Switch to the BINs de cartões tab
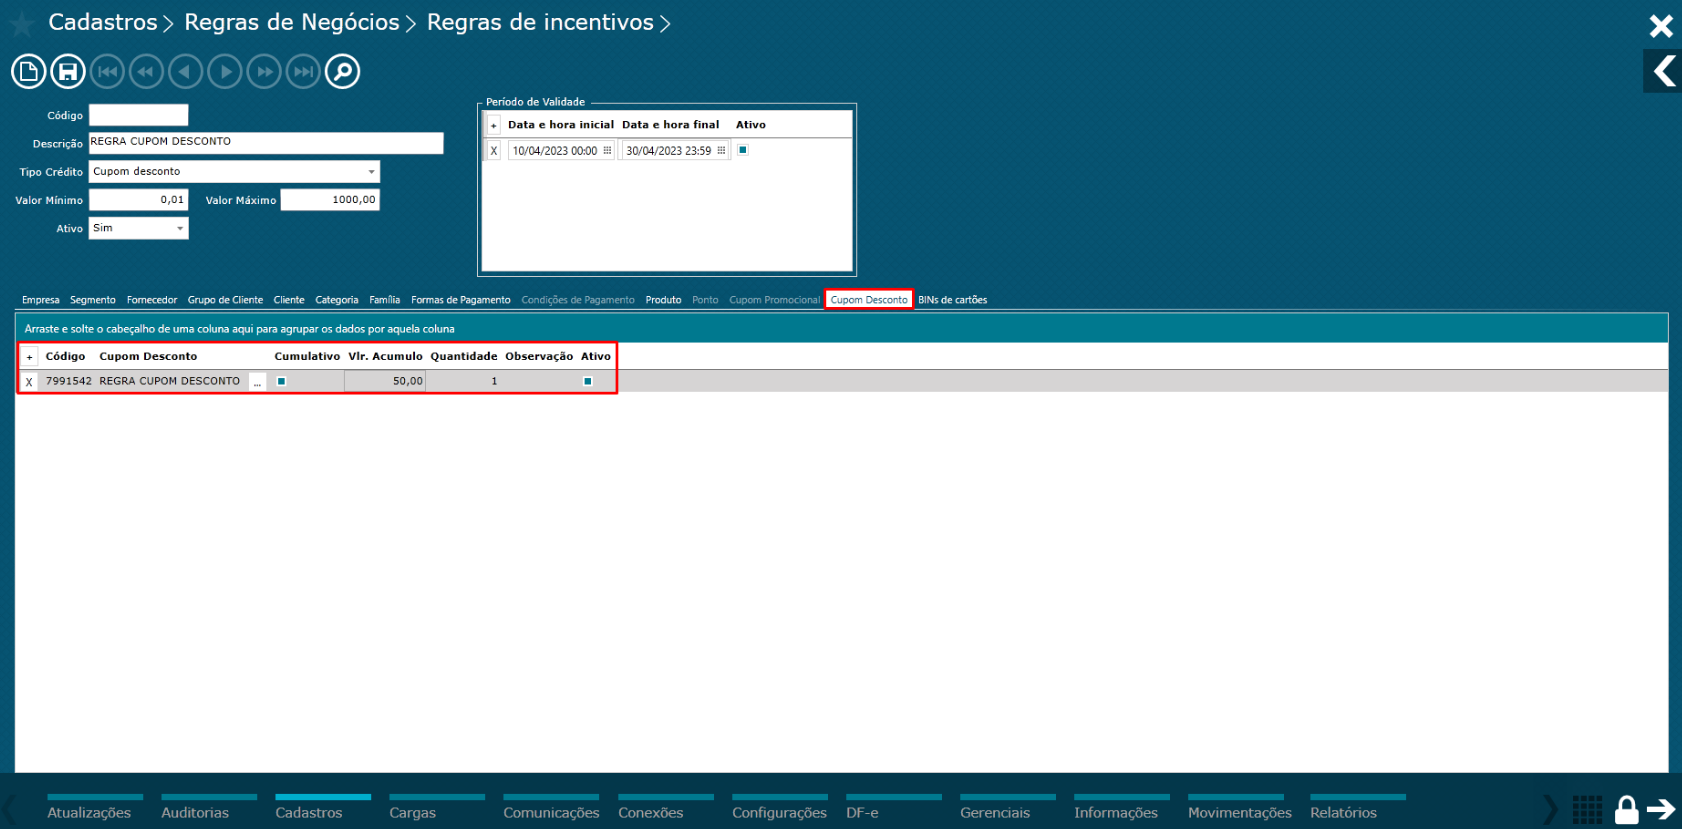Image resolution: width=1682 pixels, height=829 pixels. tap(953, 300)
